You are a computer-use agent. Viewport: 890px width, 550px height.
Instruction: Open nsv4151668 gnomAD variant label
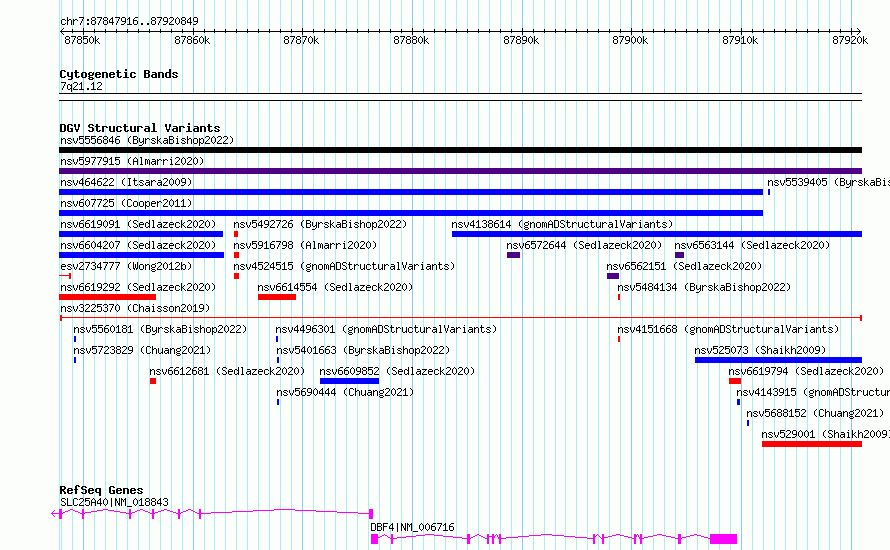tap(728, 329)
